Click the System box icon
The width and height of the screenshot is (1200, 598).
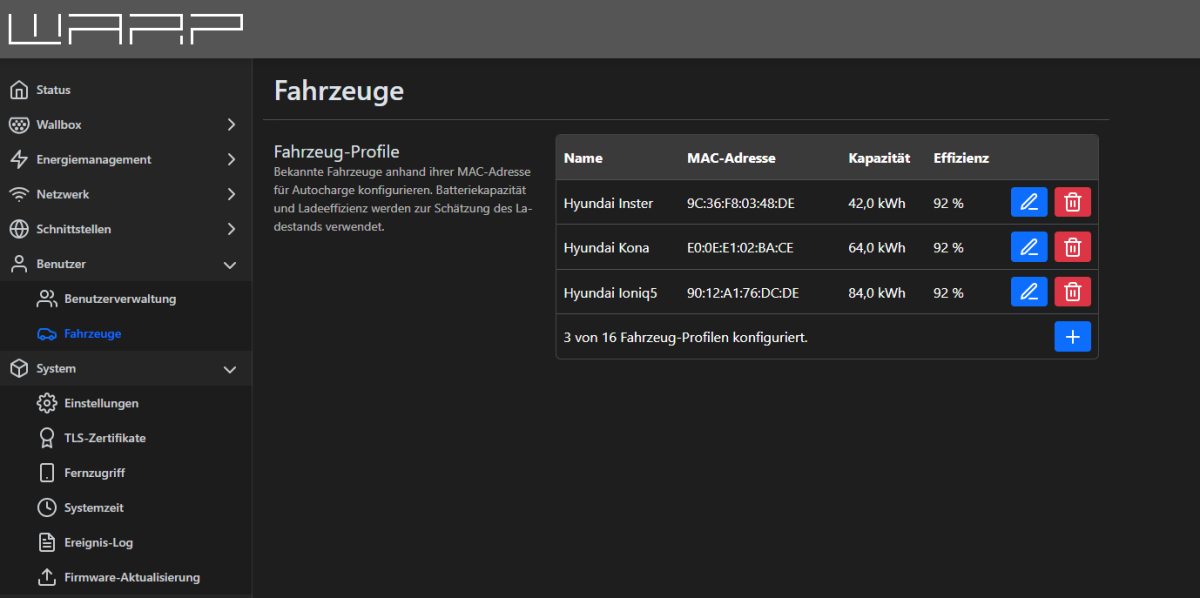(x=19, y=368)
